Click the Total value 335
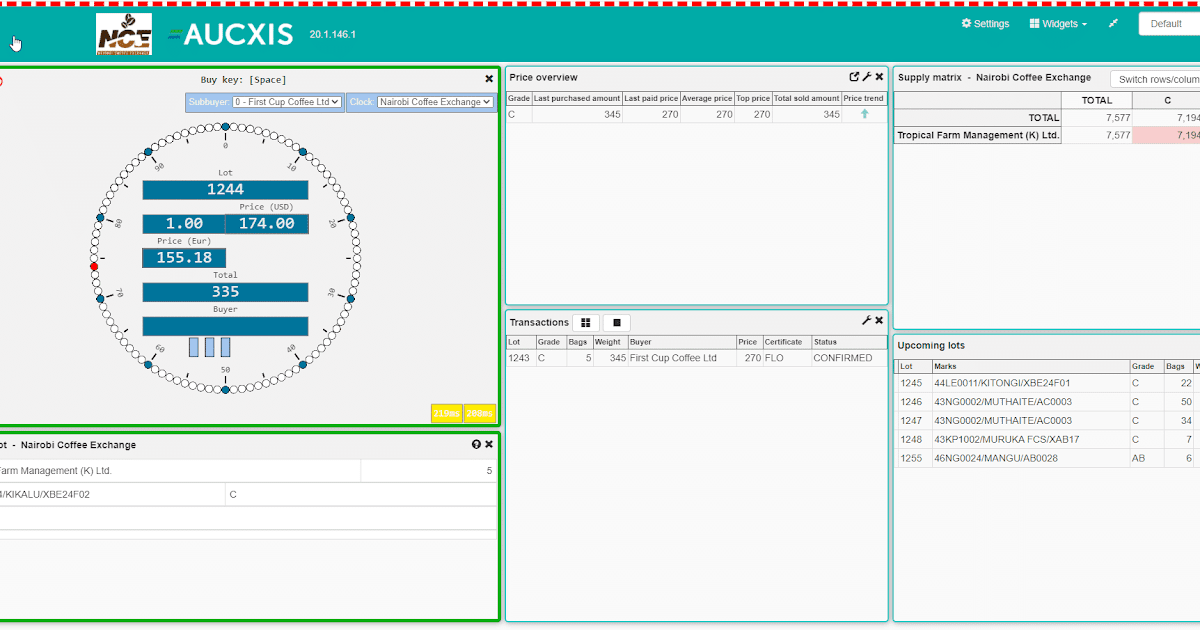1200x630 pixels. coord(225,292)
